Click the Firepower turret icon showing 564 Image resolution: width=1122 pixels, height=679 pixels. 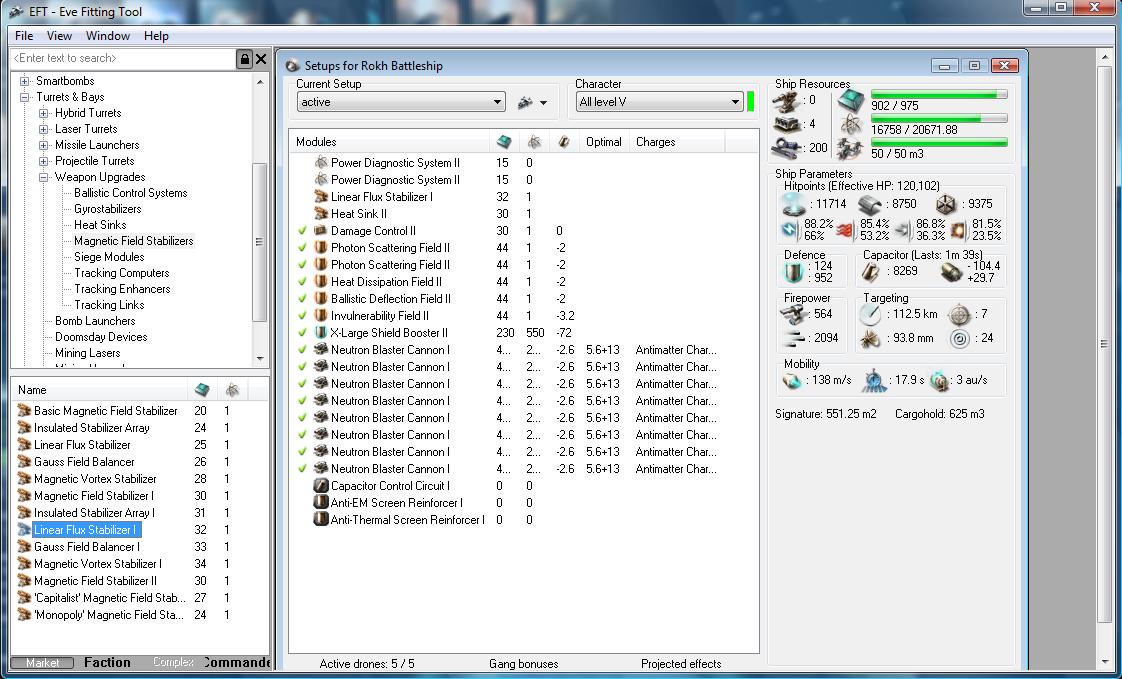(794, 314)
